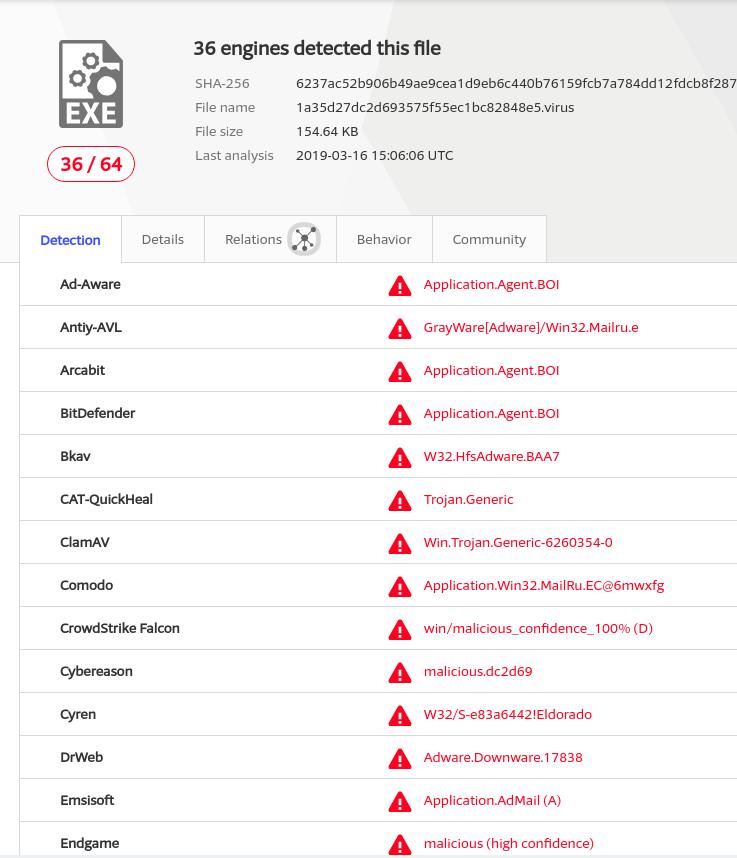This screenshot has width=737, height=858.
Task: Click the DrWeb engine name
Action: coord(82,757)
